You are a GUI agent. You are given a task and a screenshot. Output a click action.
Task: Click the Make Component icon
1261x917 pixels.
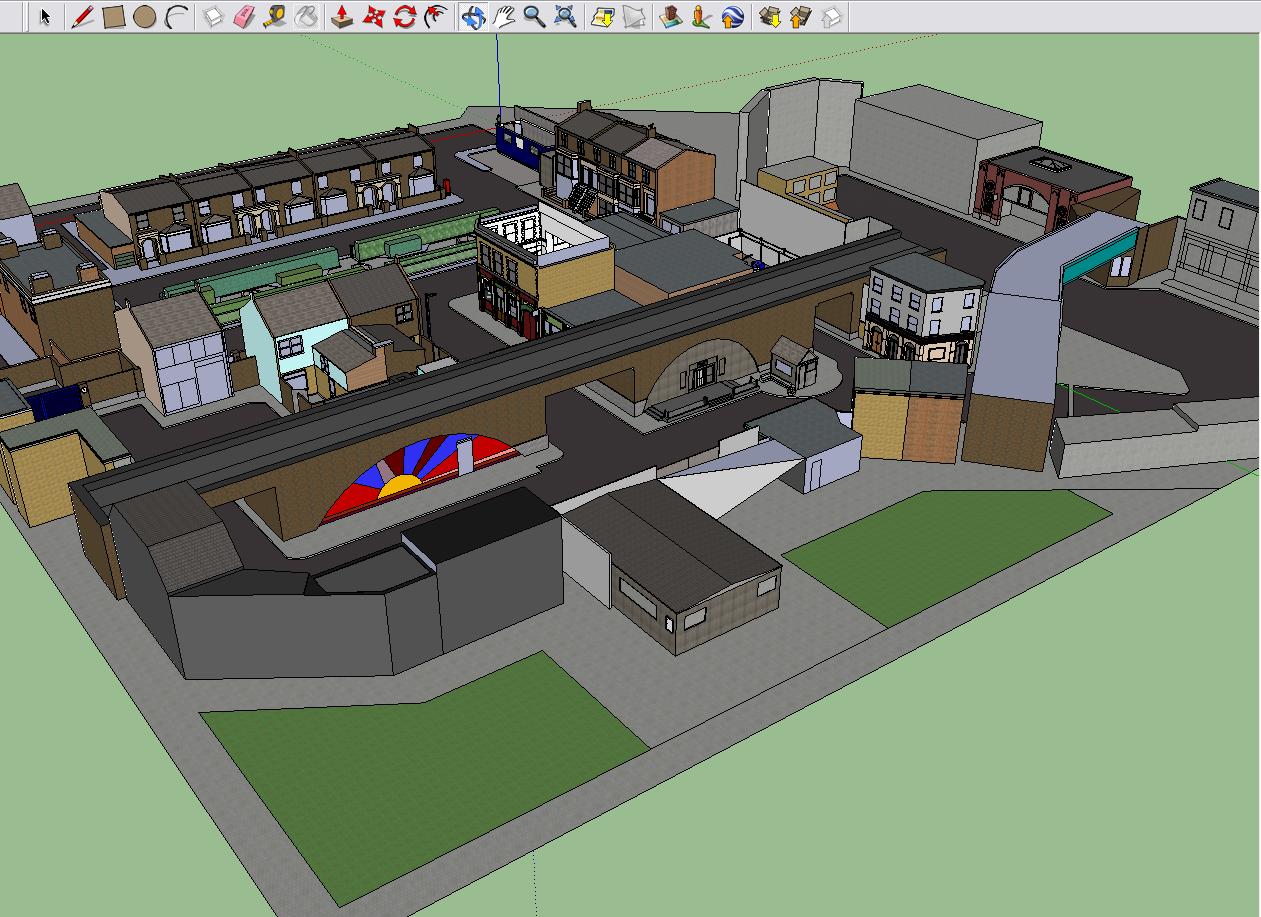[213, 17]
